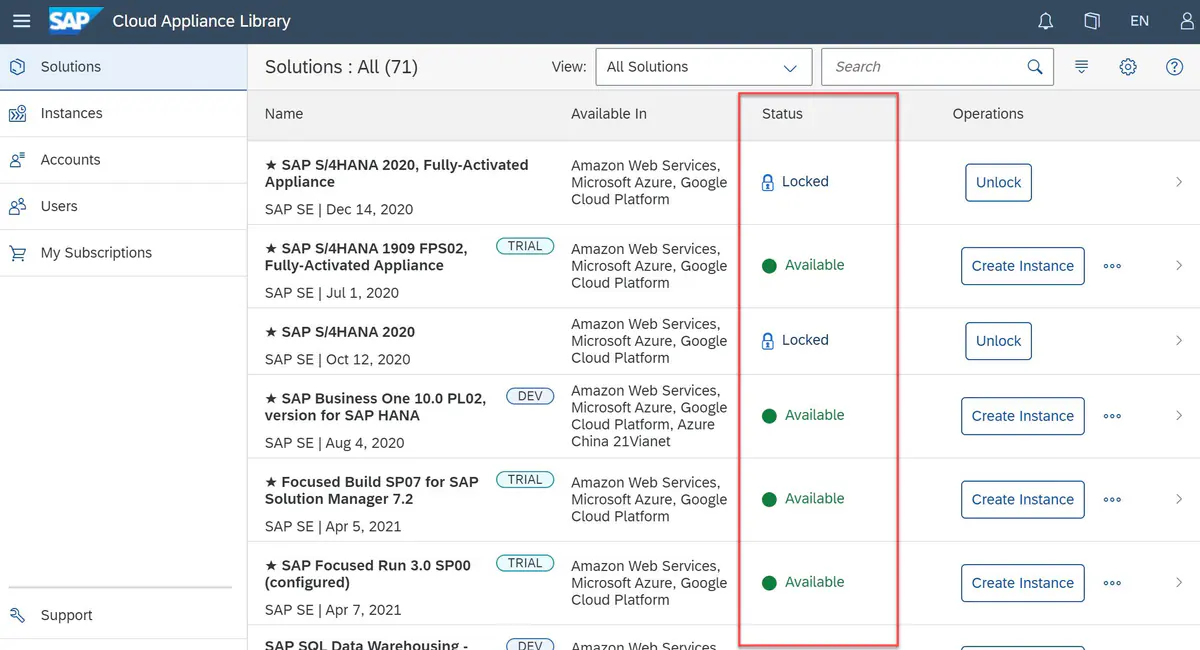The height and width of the screenshot is (650, 1200).
Task: Open My Subscriptions in sidebar
Action: point(124,253)
